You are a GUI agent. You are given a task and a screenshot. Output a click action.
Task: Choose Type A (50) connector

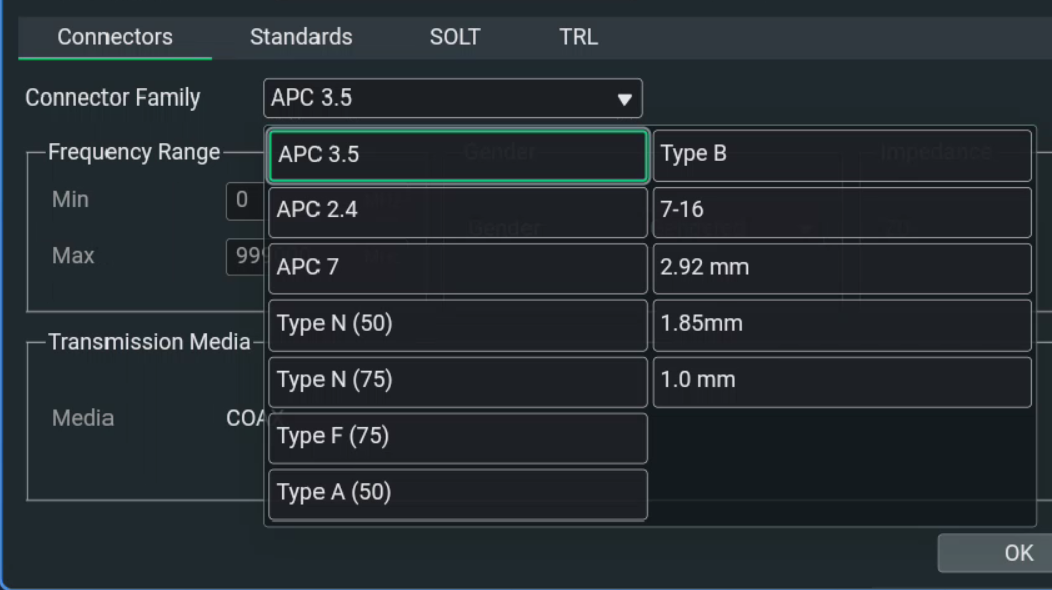(x=458, y=494)
